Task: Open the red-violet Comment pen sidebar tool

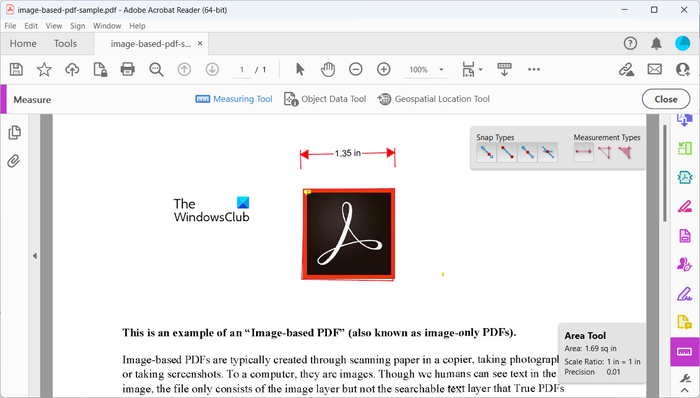Action: coord(684,207)
